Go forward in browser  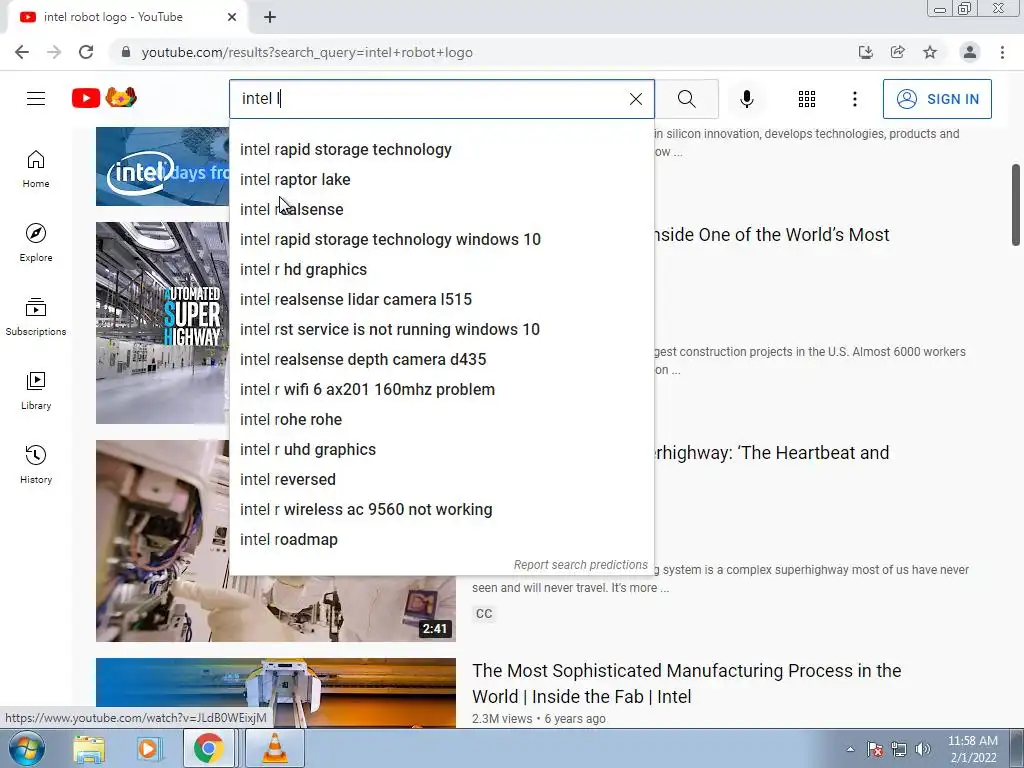click(x=54, y=52)
